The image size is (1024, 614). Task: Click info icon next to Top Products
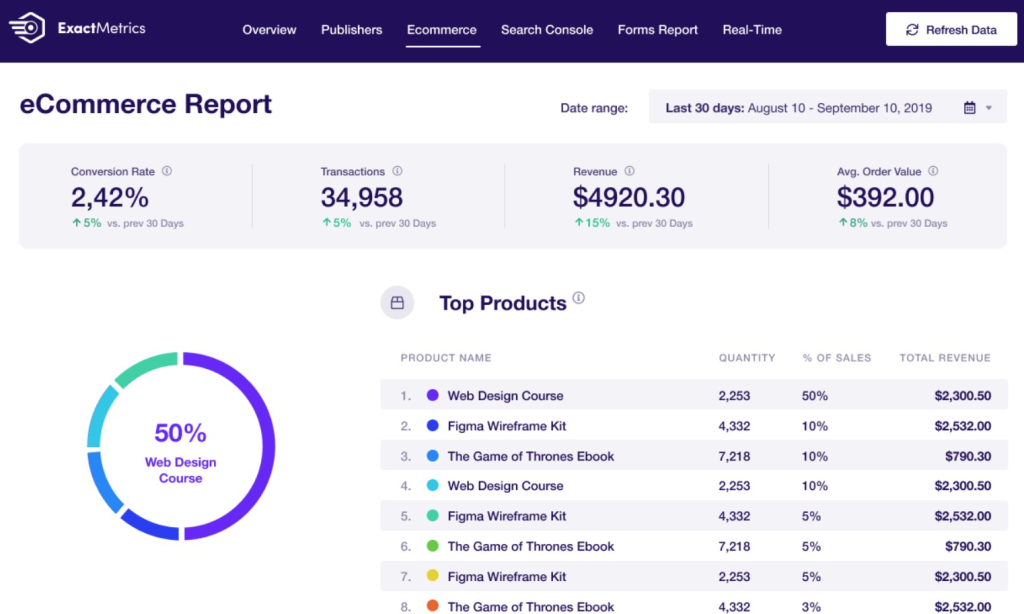[x=579, y=298]
